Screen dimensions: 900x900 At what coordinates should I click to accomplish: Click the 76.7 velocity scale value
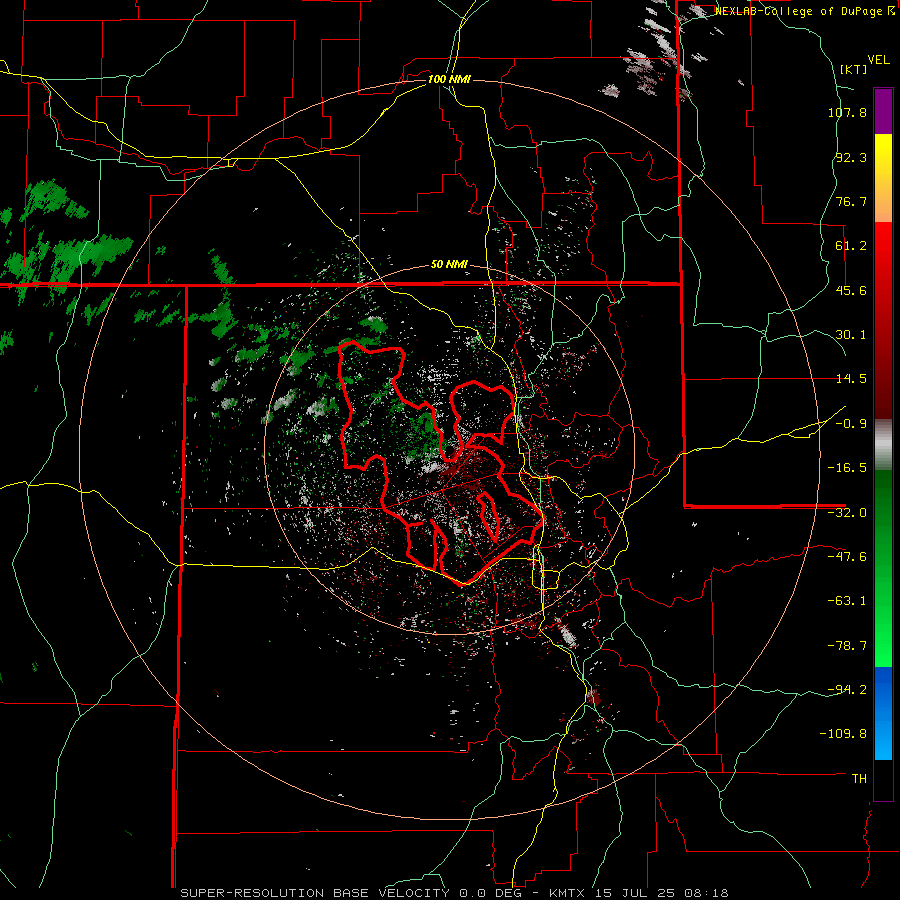851,201
